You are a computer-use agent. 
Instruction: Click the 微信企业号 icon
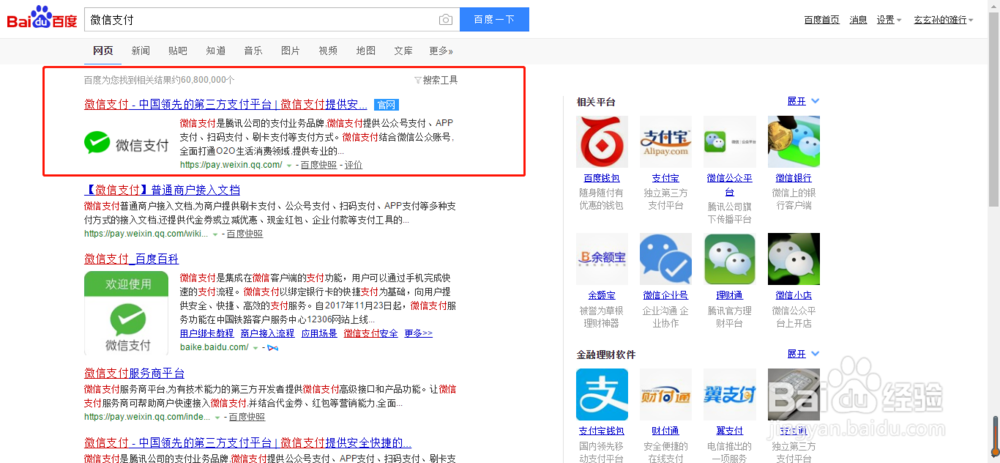point(666,259)
